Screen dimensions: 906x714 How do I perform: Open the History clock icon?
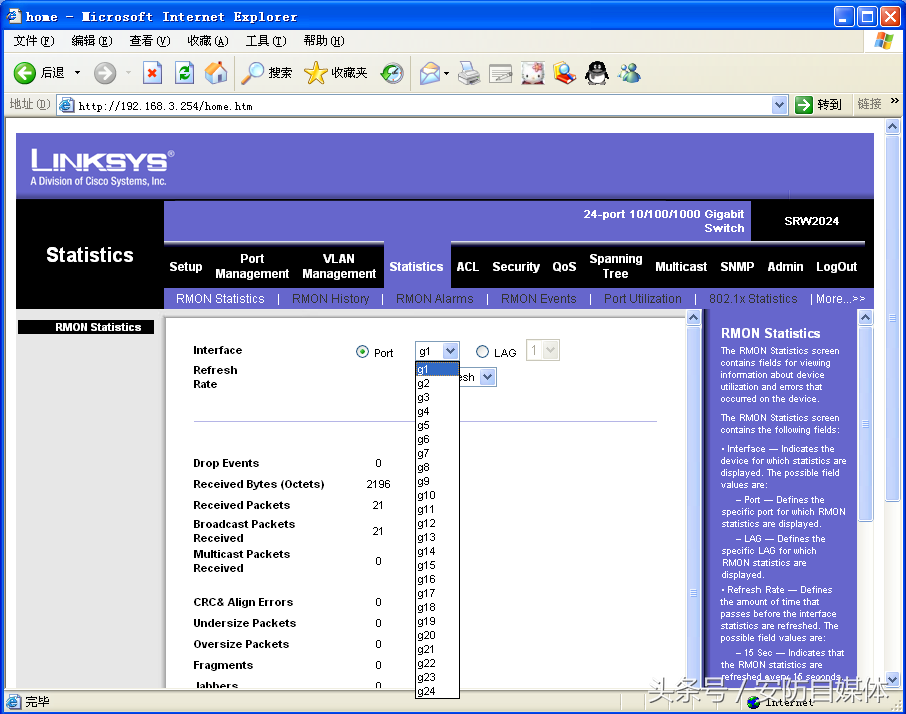392,73
